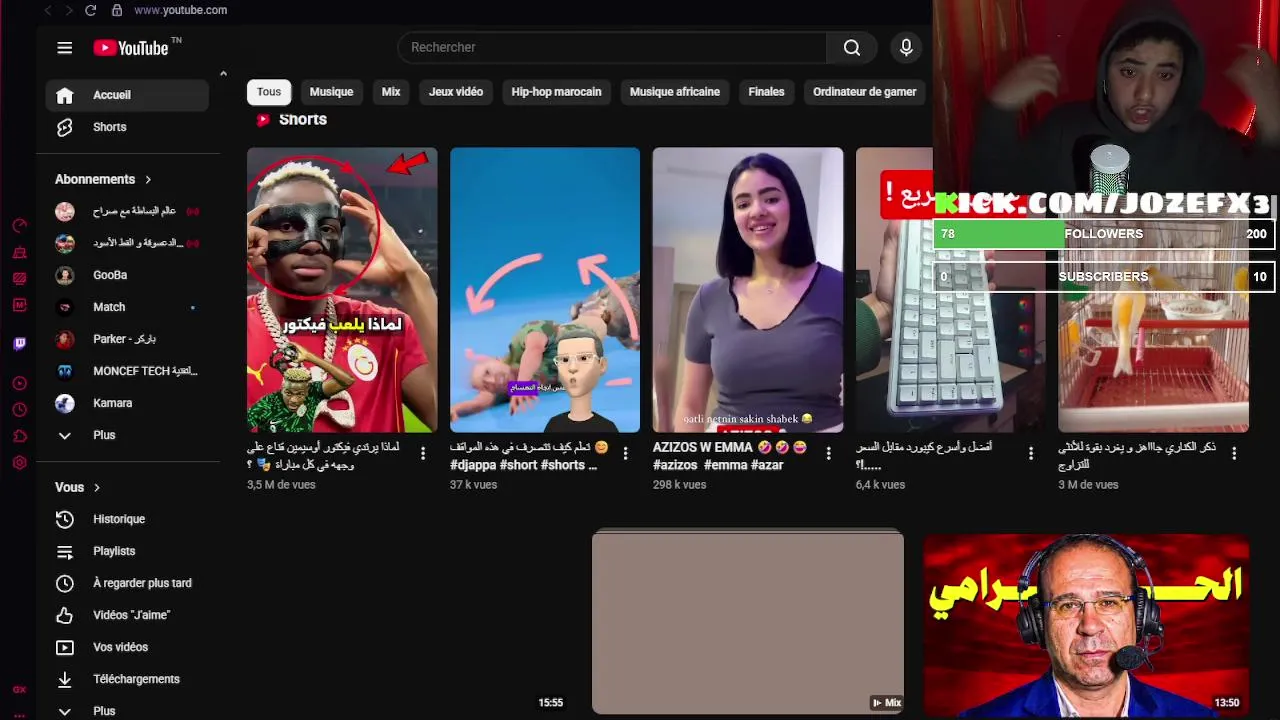This screenshot has width=1280, height=720.
Task: Open GooBa channel subscription
Action: click(x=127, y=275)
